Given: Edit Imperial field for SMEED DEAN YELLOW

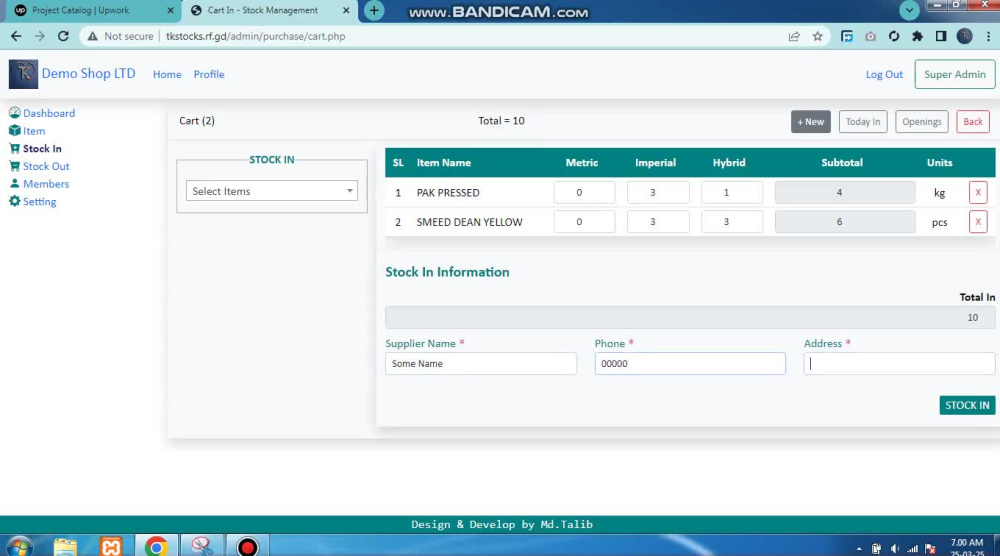Looking at the screenshot, I should pos(658,222).
